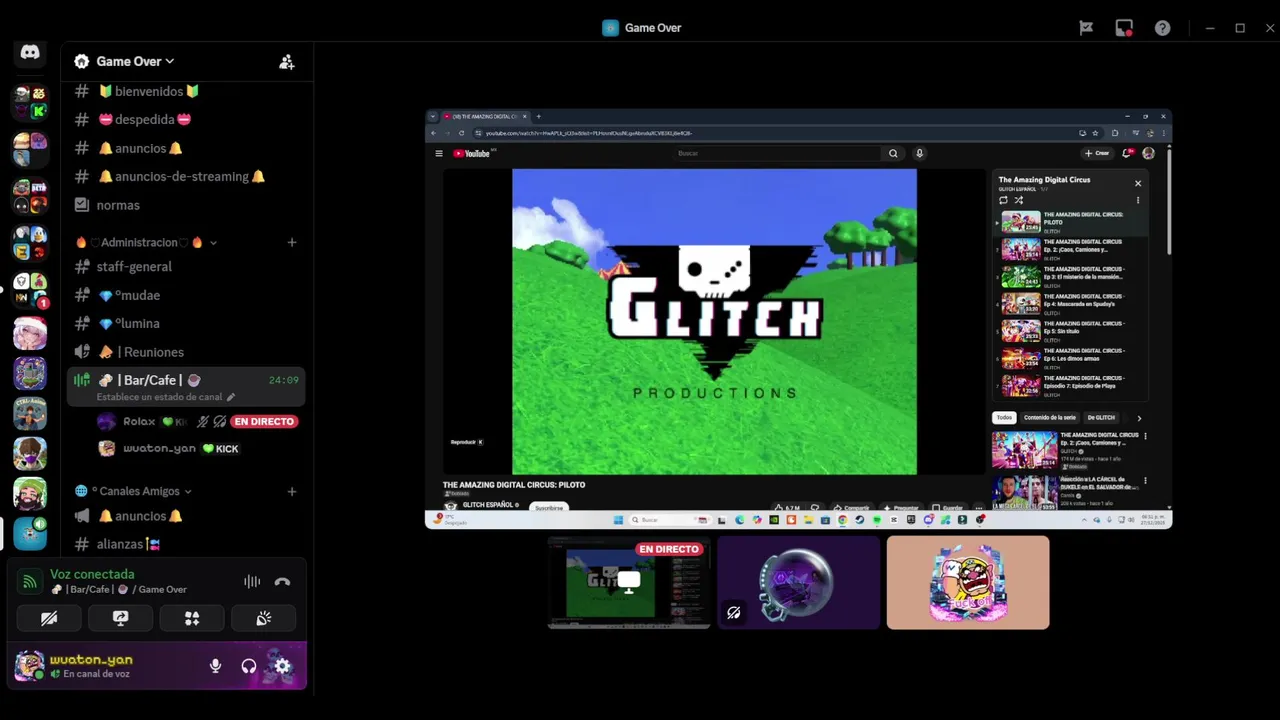1280x720 pixels.
Task: Open noise suppression waveform icon
Action: 252,582
